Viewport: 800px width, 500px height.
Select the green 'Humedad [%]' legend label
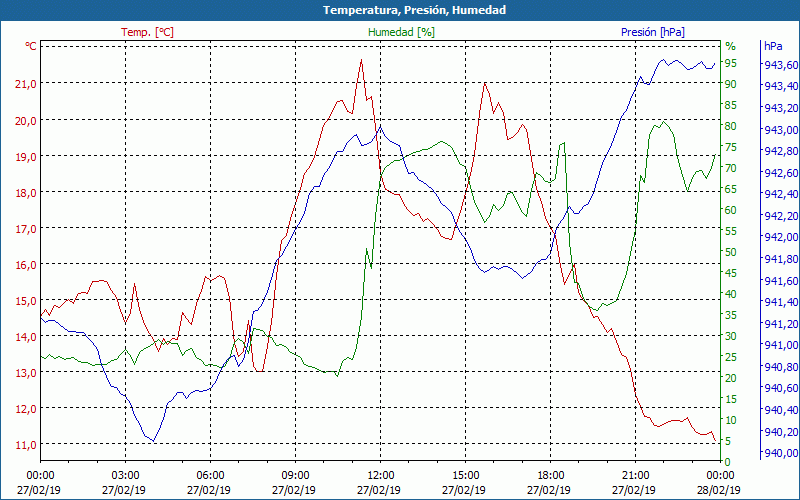(401, 32)
